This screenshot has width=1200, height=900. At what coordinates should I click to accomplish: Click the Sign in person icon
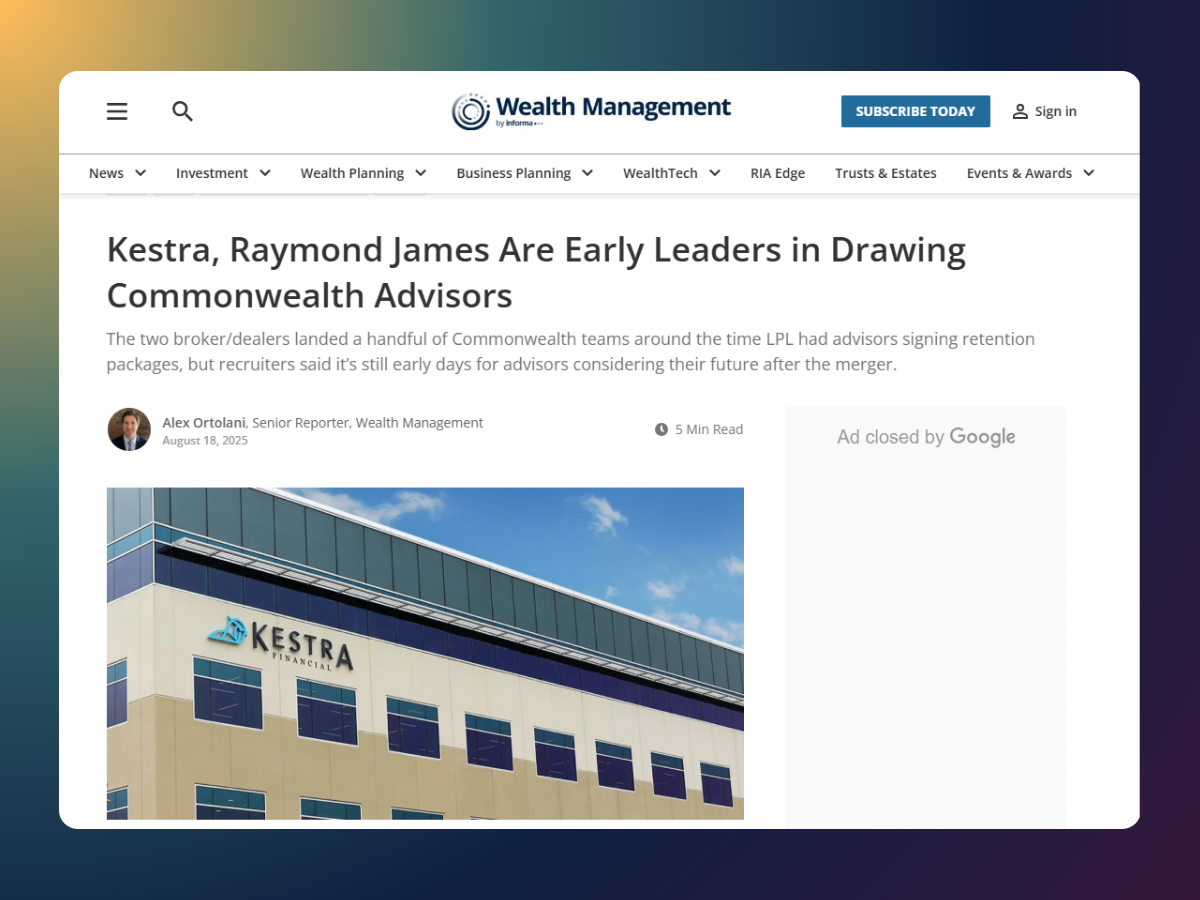click(1020, 111)
